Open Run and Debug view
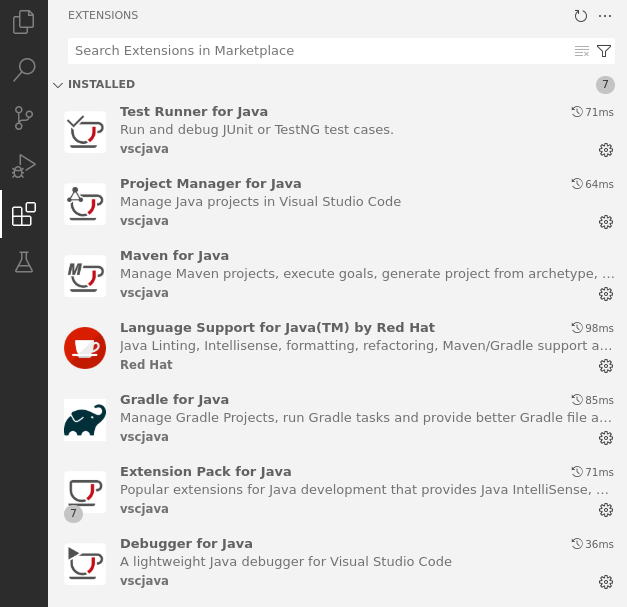627x607 pixels. click(24, 166)
